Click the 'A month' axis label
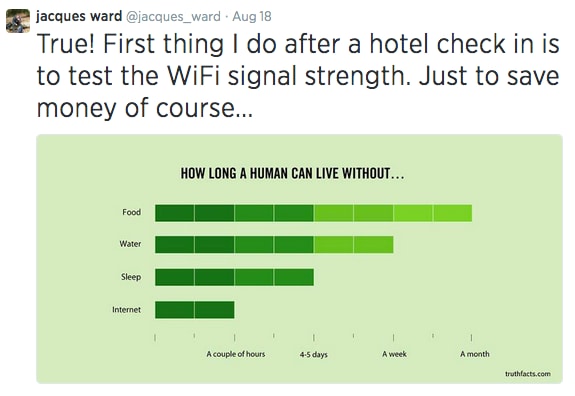The height and width of the screenshot is (396, 575). click(x=475, y=354)
